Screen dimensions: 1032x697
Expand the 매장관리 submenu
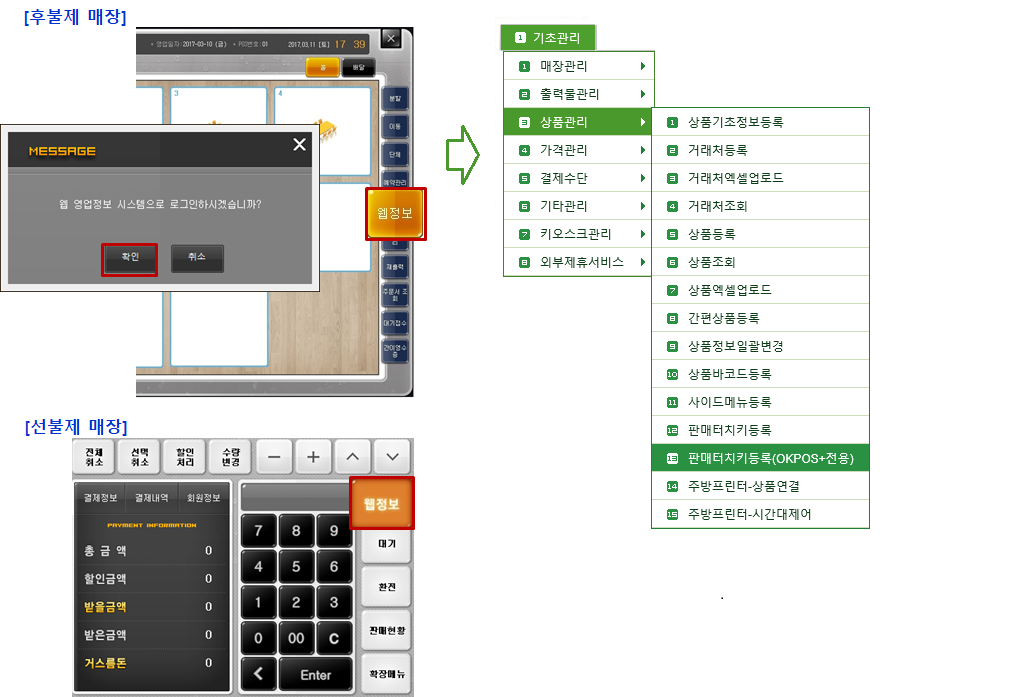pyautogui.click(x=579, y=66)
